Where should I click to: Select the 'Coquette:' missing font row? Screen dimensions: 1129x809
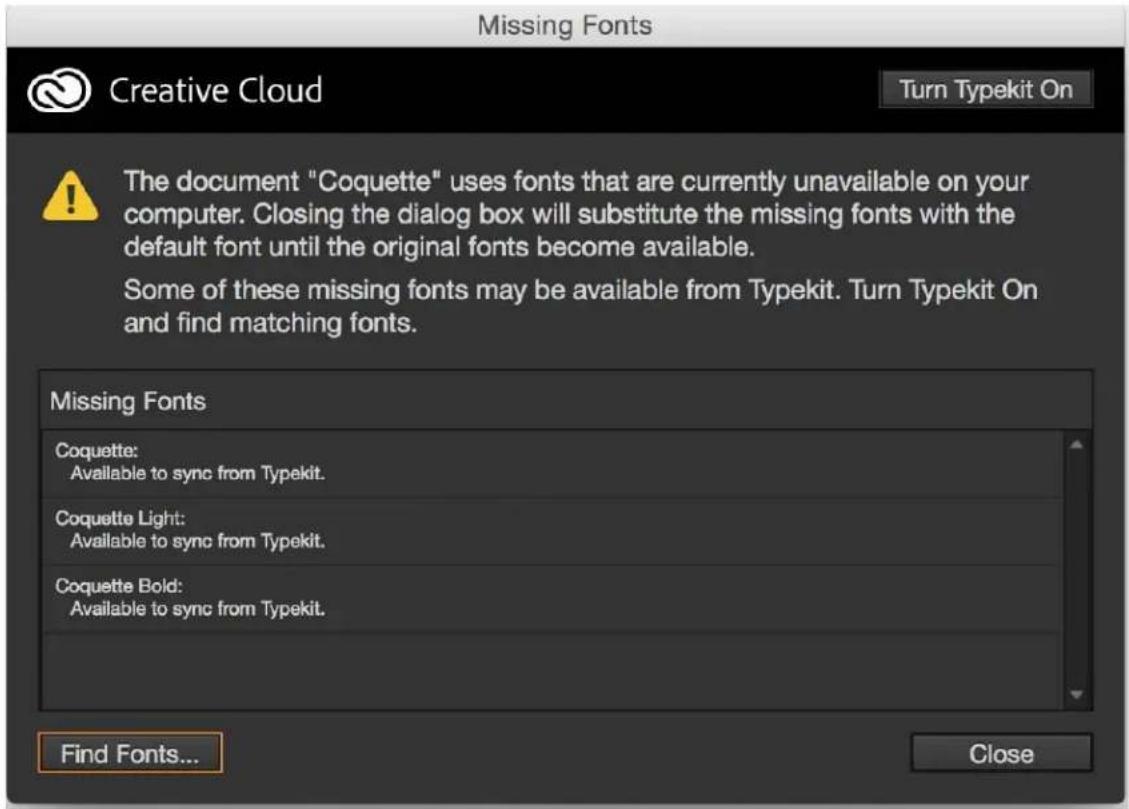click(x=552, y=463)
